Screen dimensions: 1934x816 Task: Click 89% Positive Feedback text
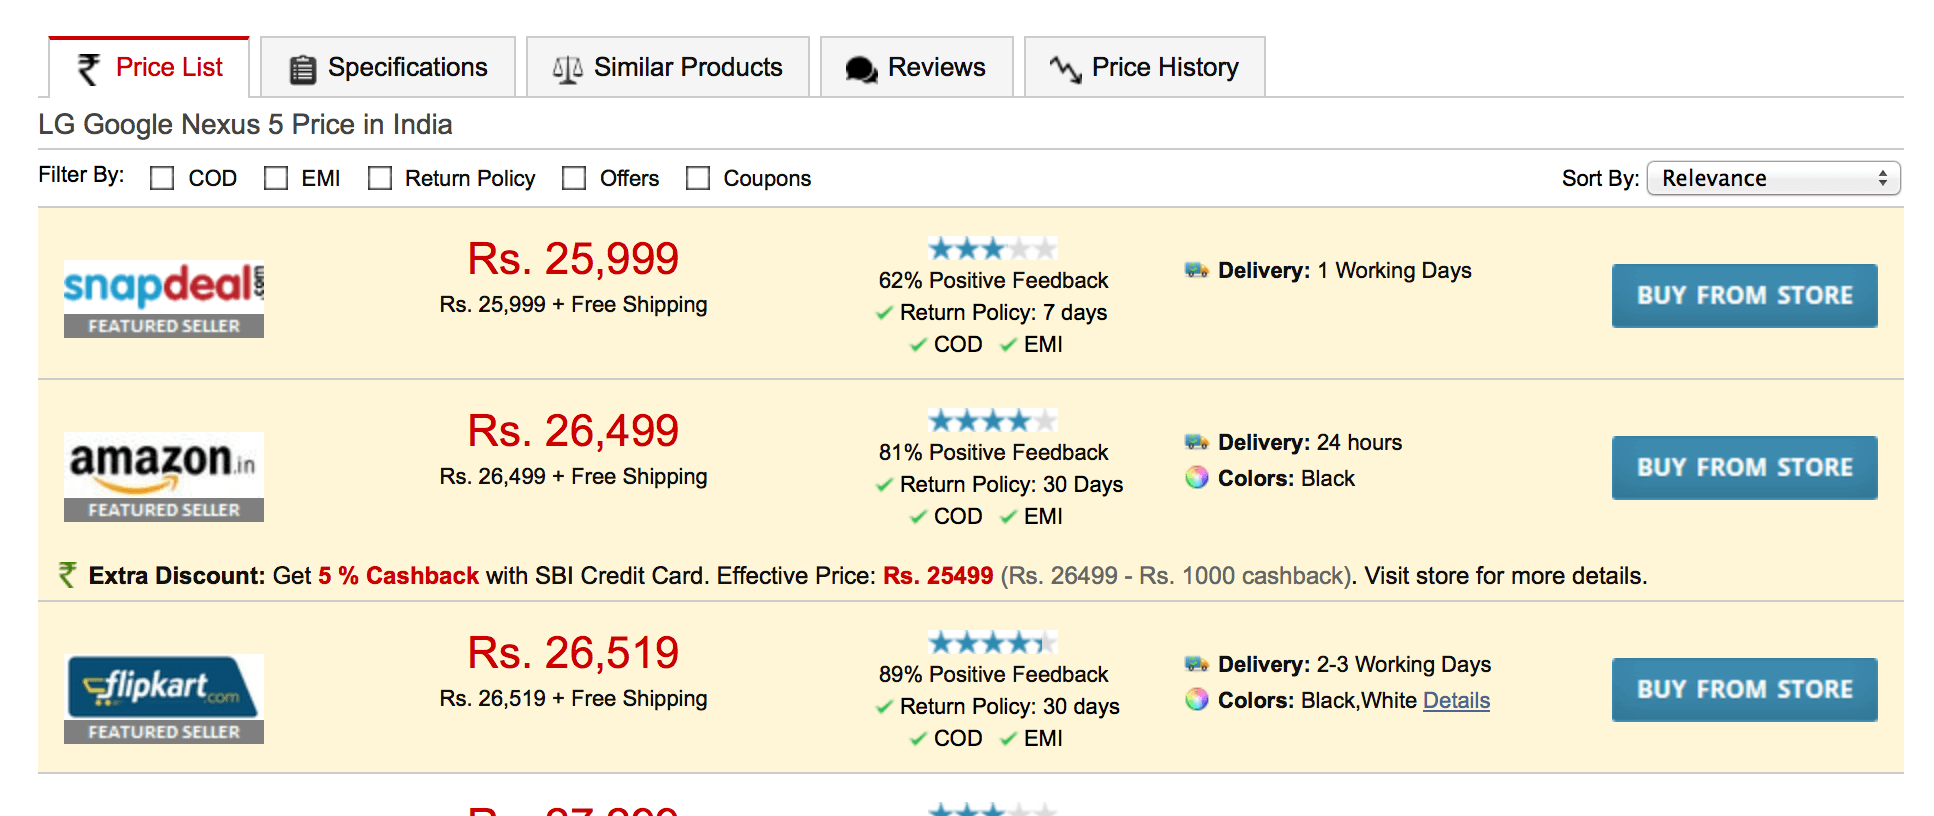pyautogui.click(x=993, y=674)
